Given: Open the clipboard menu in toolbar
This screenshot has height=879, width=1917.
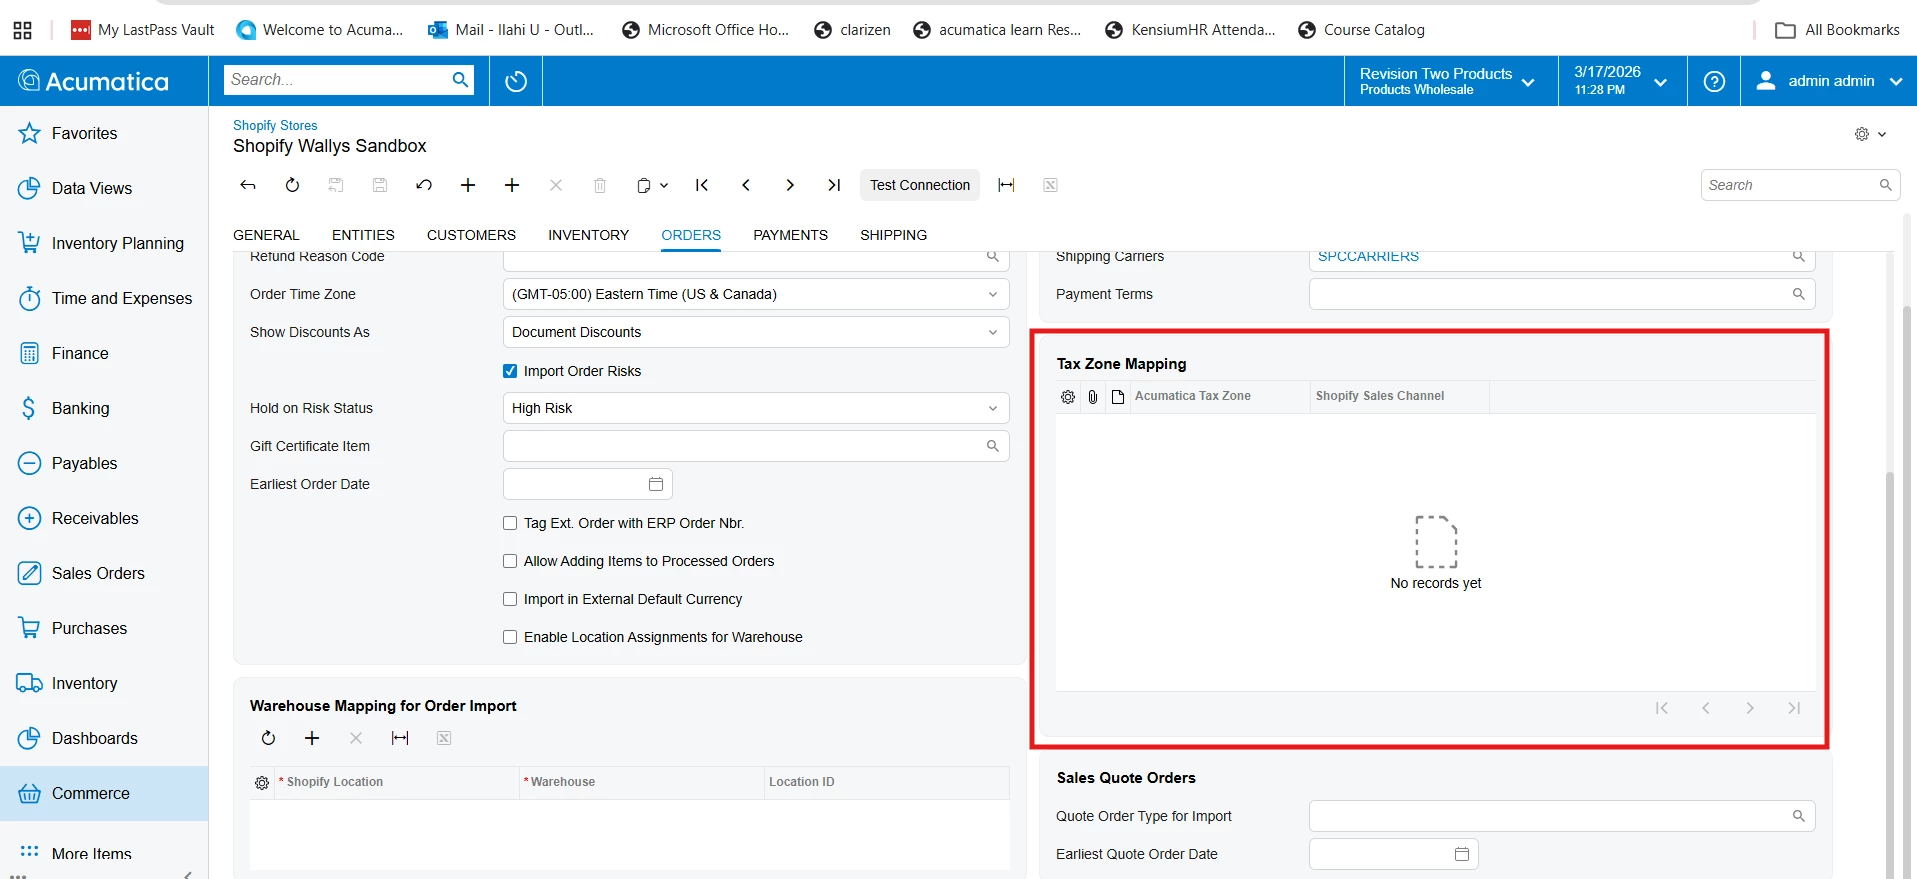Looking at the screenshot, I should coord(652,185).
